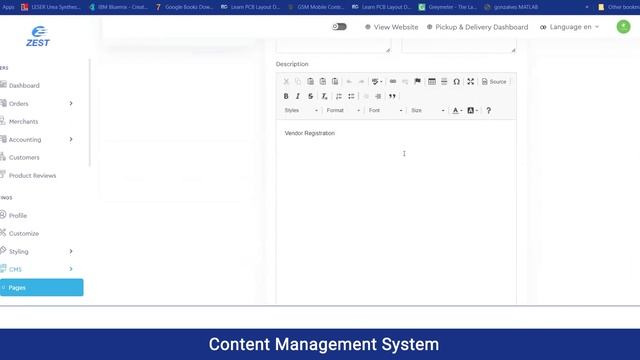
Task: Open the Format dropdown
Action: coord(343,111)
